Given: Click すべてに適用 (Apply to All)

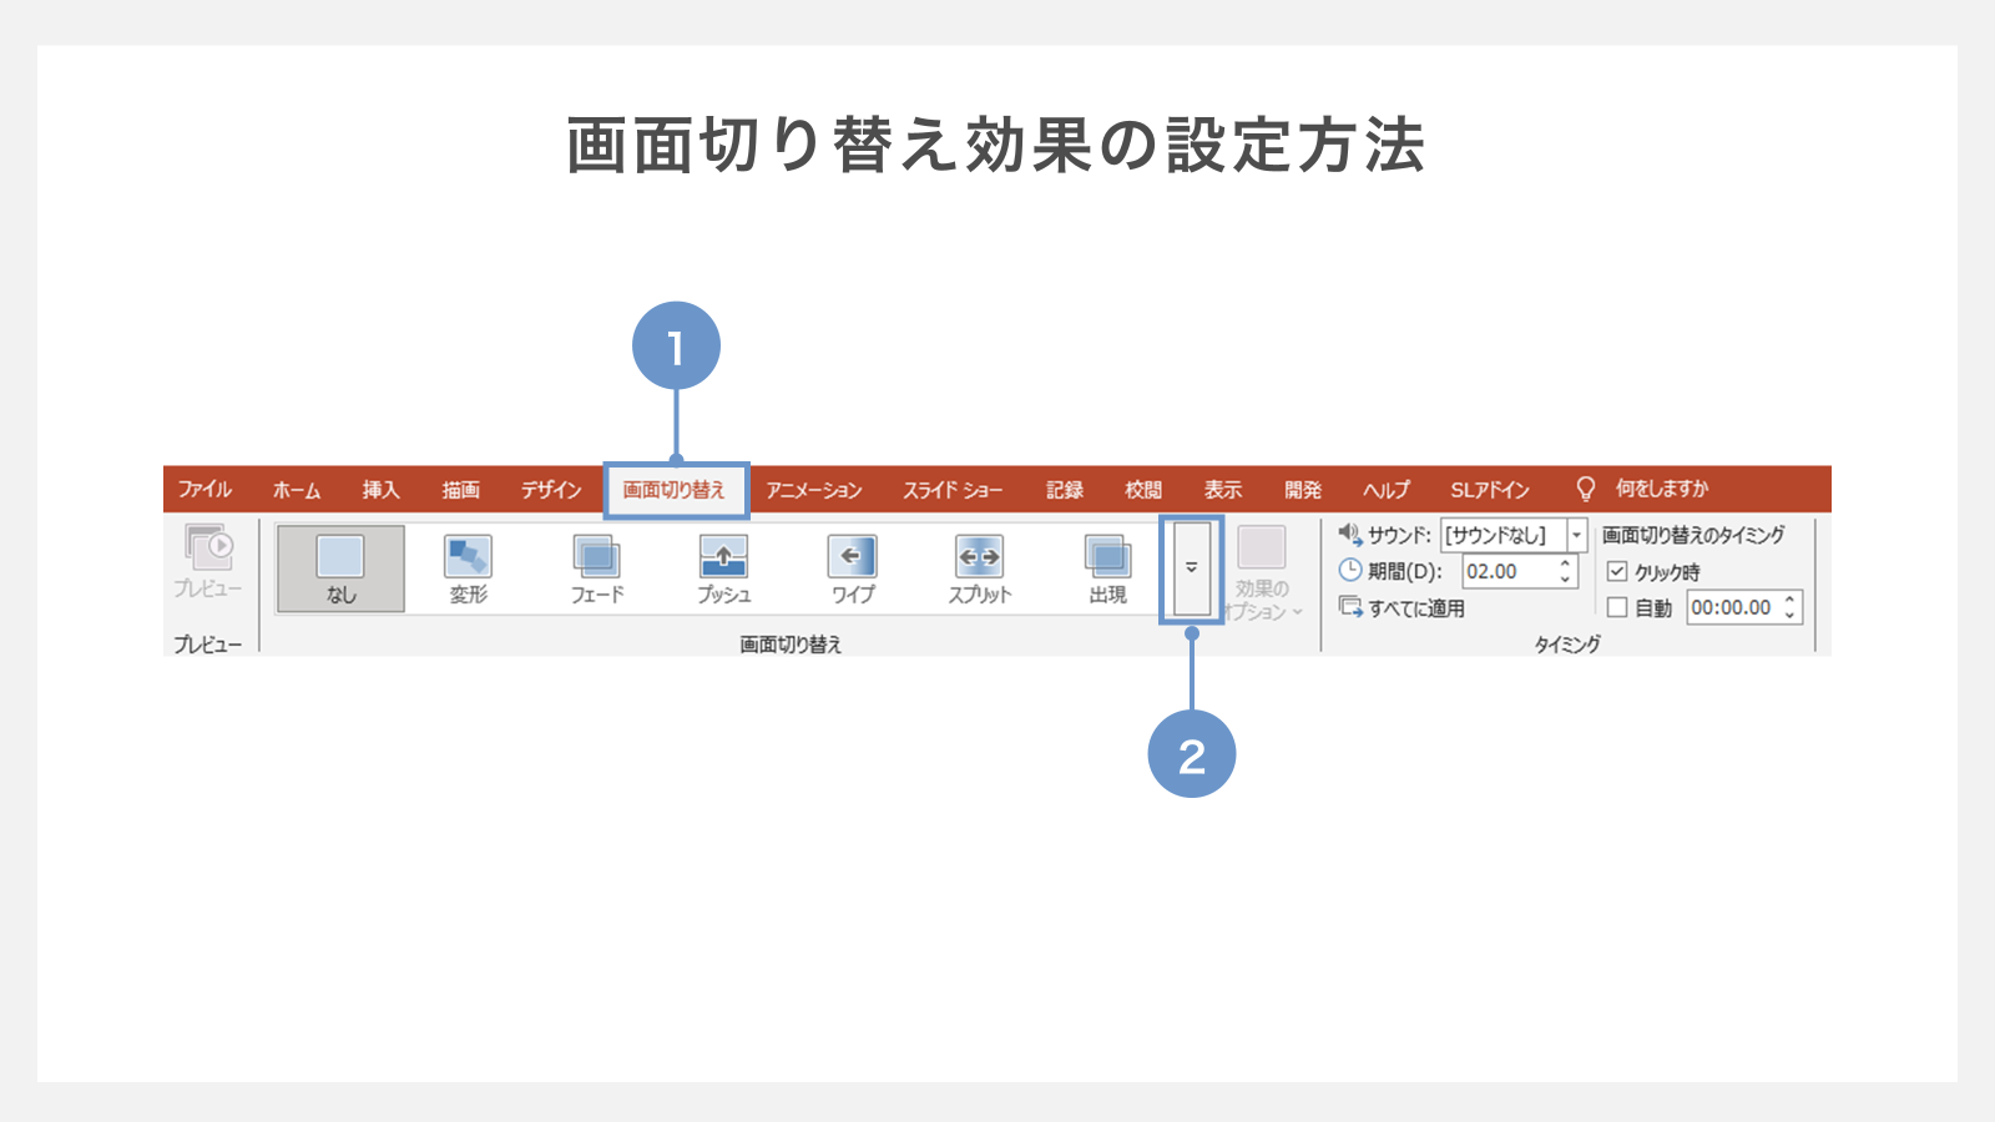Looking at the screenshot, I should [x=1402, y=608].
